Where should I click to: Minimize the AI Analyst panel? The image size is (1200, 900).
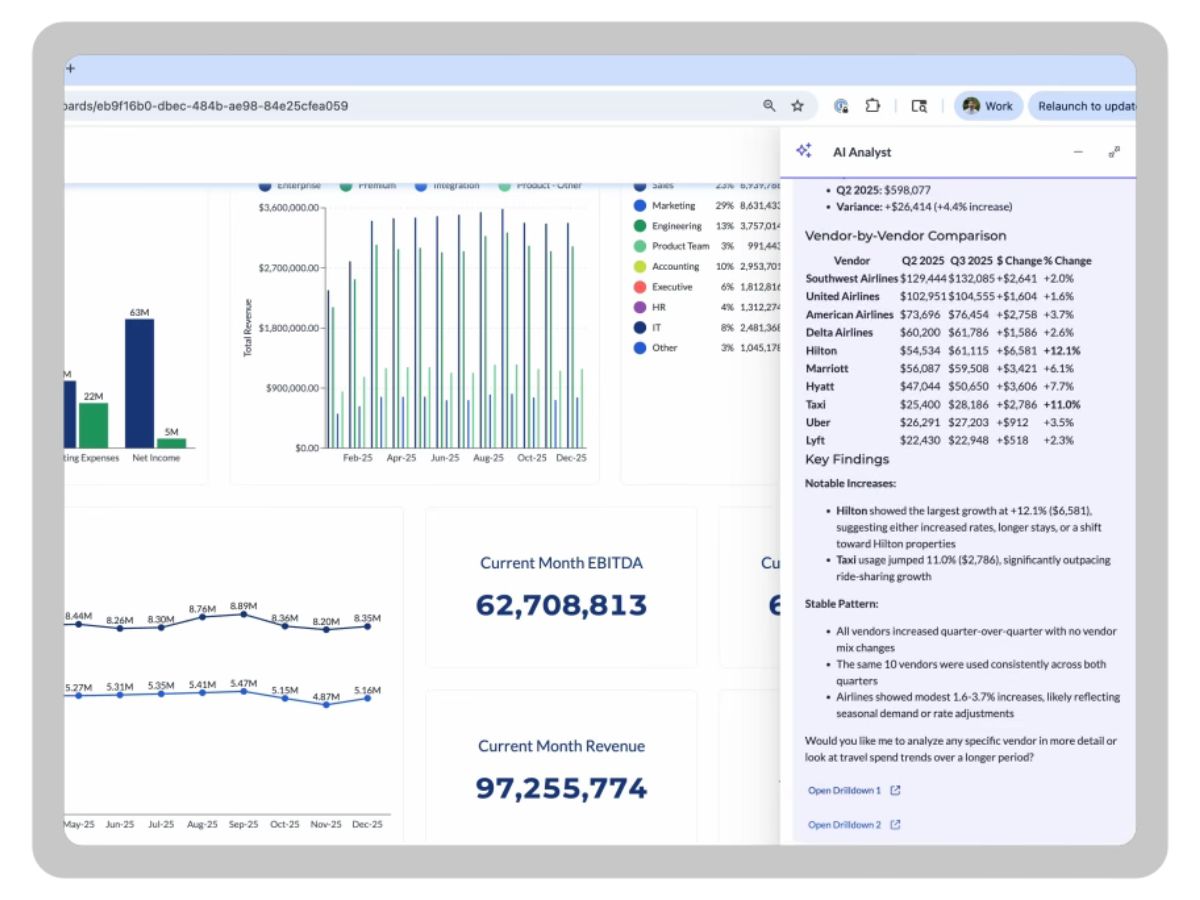[1078, 152]
